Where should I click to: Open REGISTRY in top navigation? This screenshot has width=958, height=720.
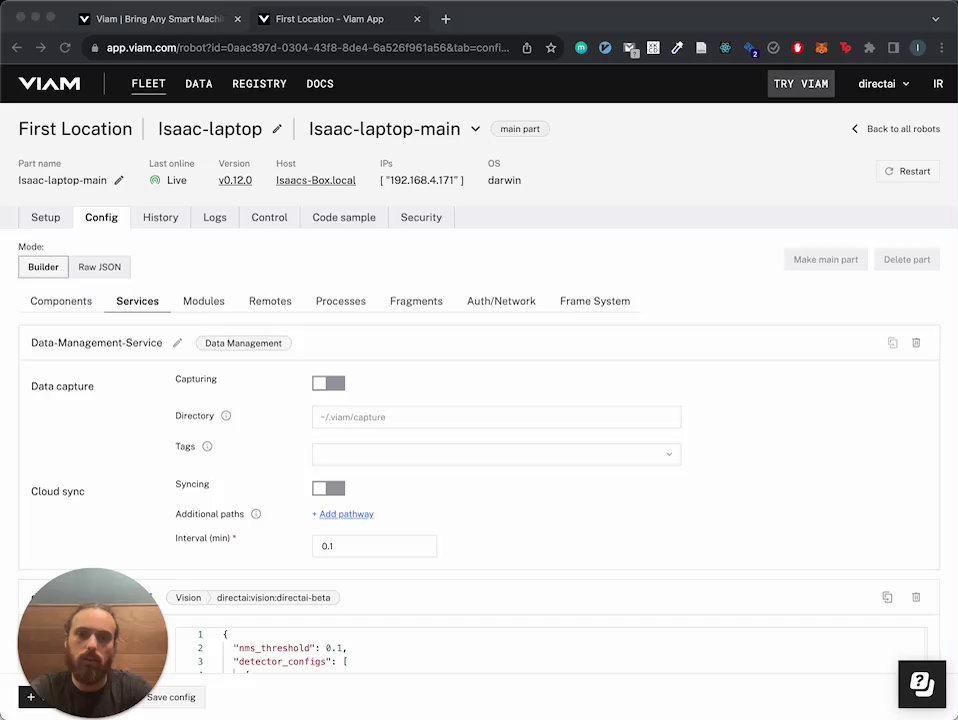click(259, 84)
